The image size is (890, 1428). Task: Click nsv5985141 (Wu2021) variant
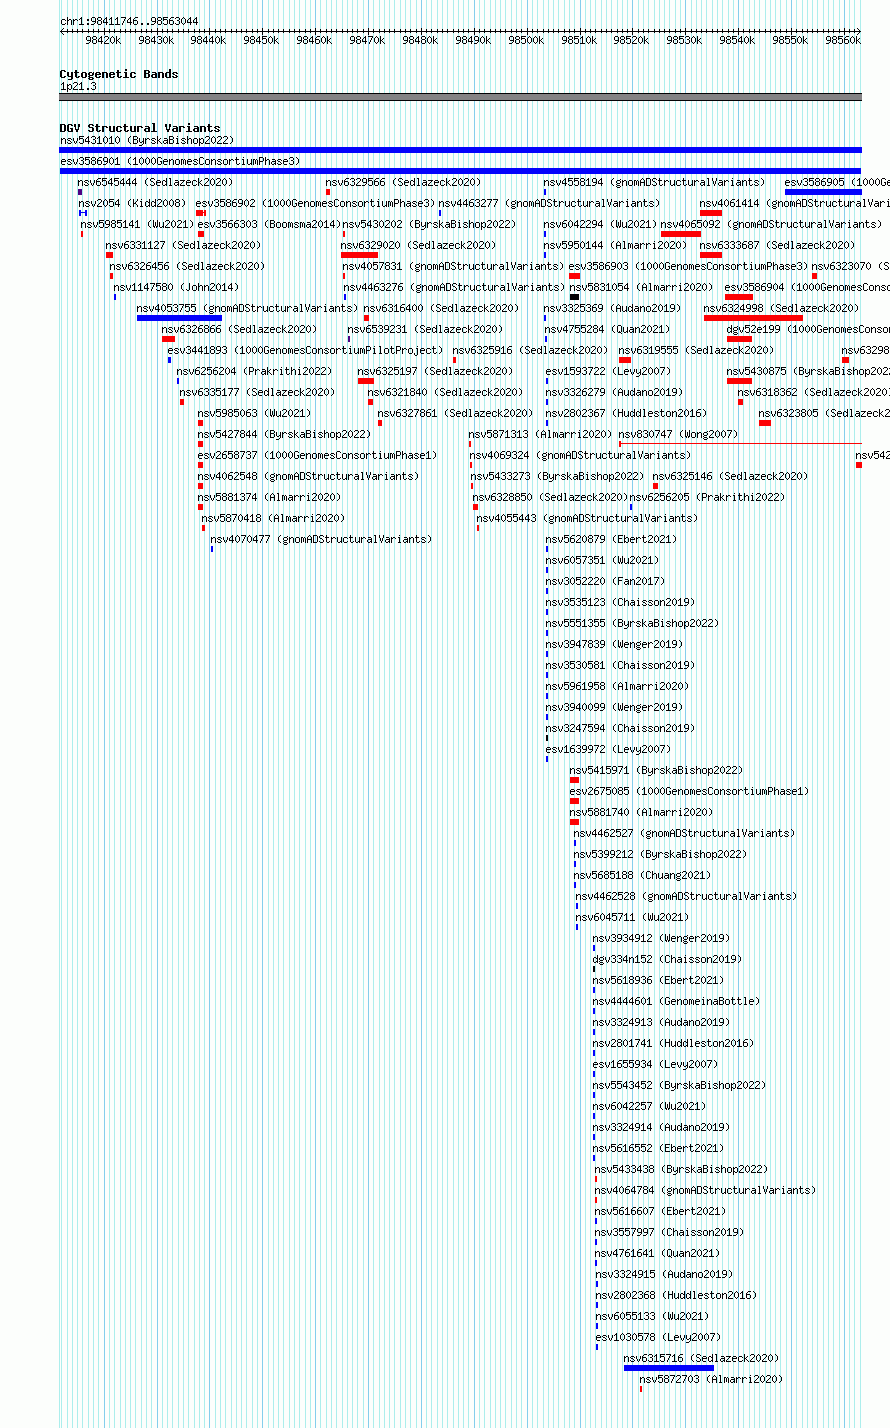point(137,225)
